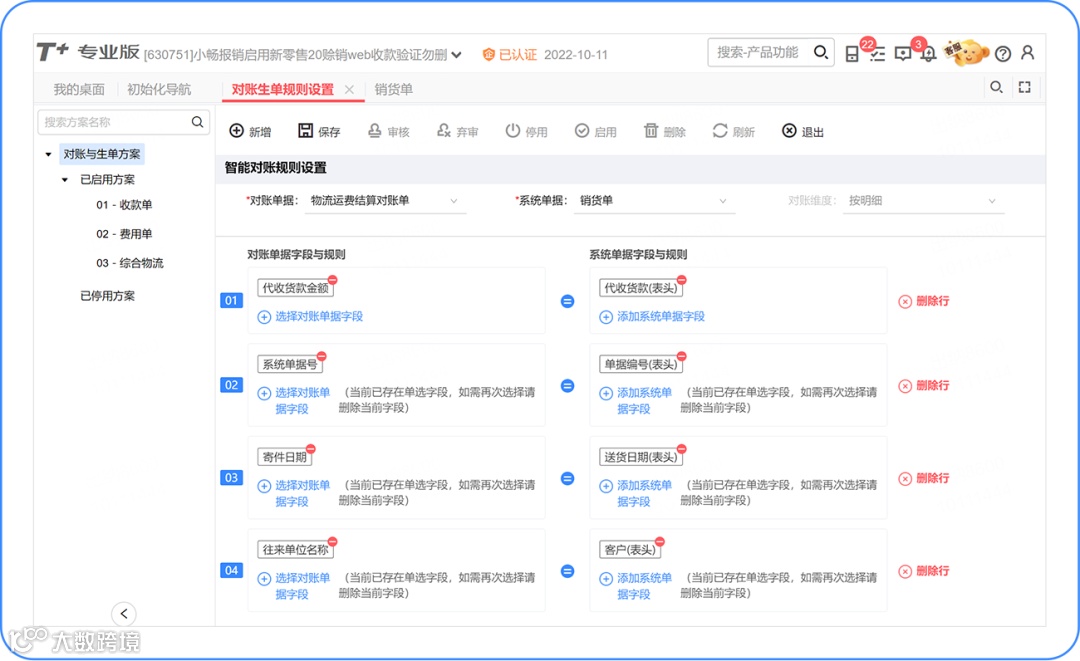The height and width of the screenshot is (661, 1080).
Task: Click the equals operator in row 02
Action: [x=568, y=386]
